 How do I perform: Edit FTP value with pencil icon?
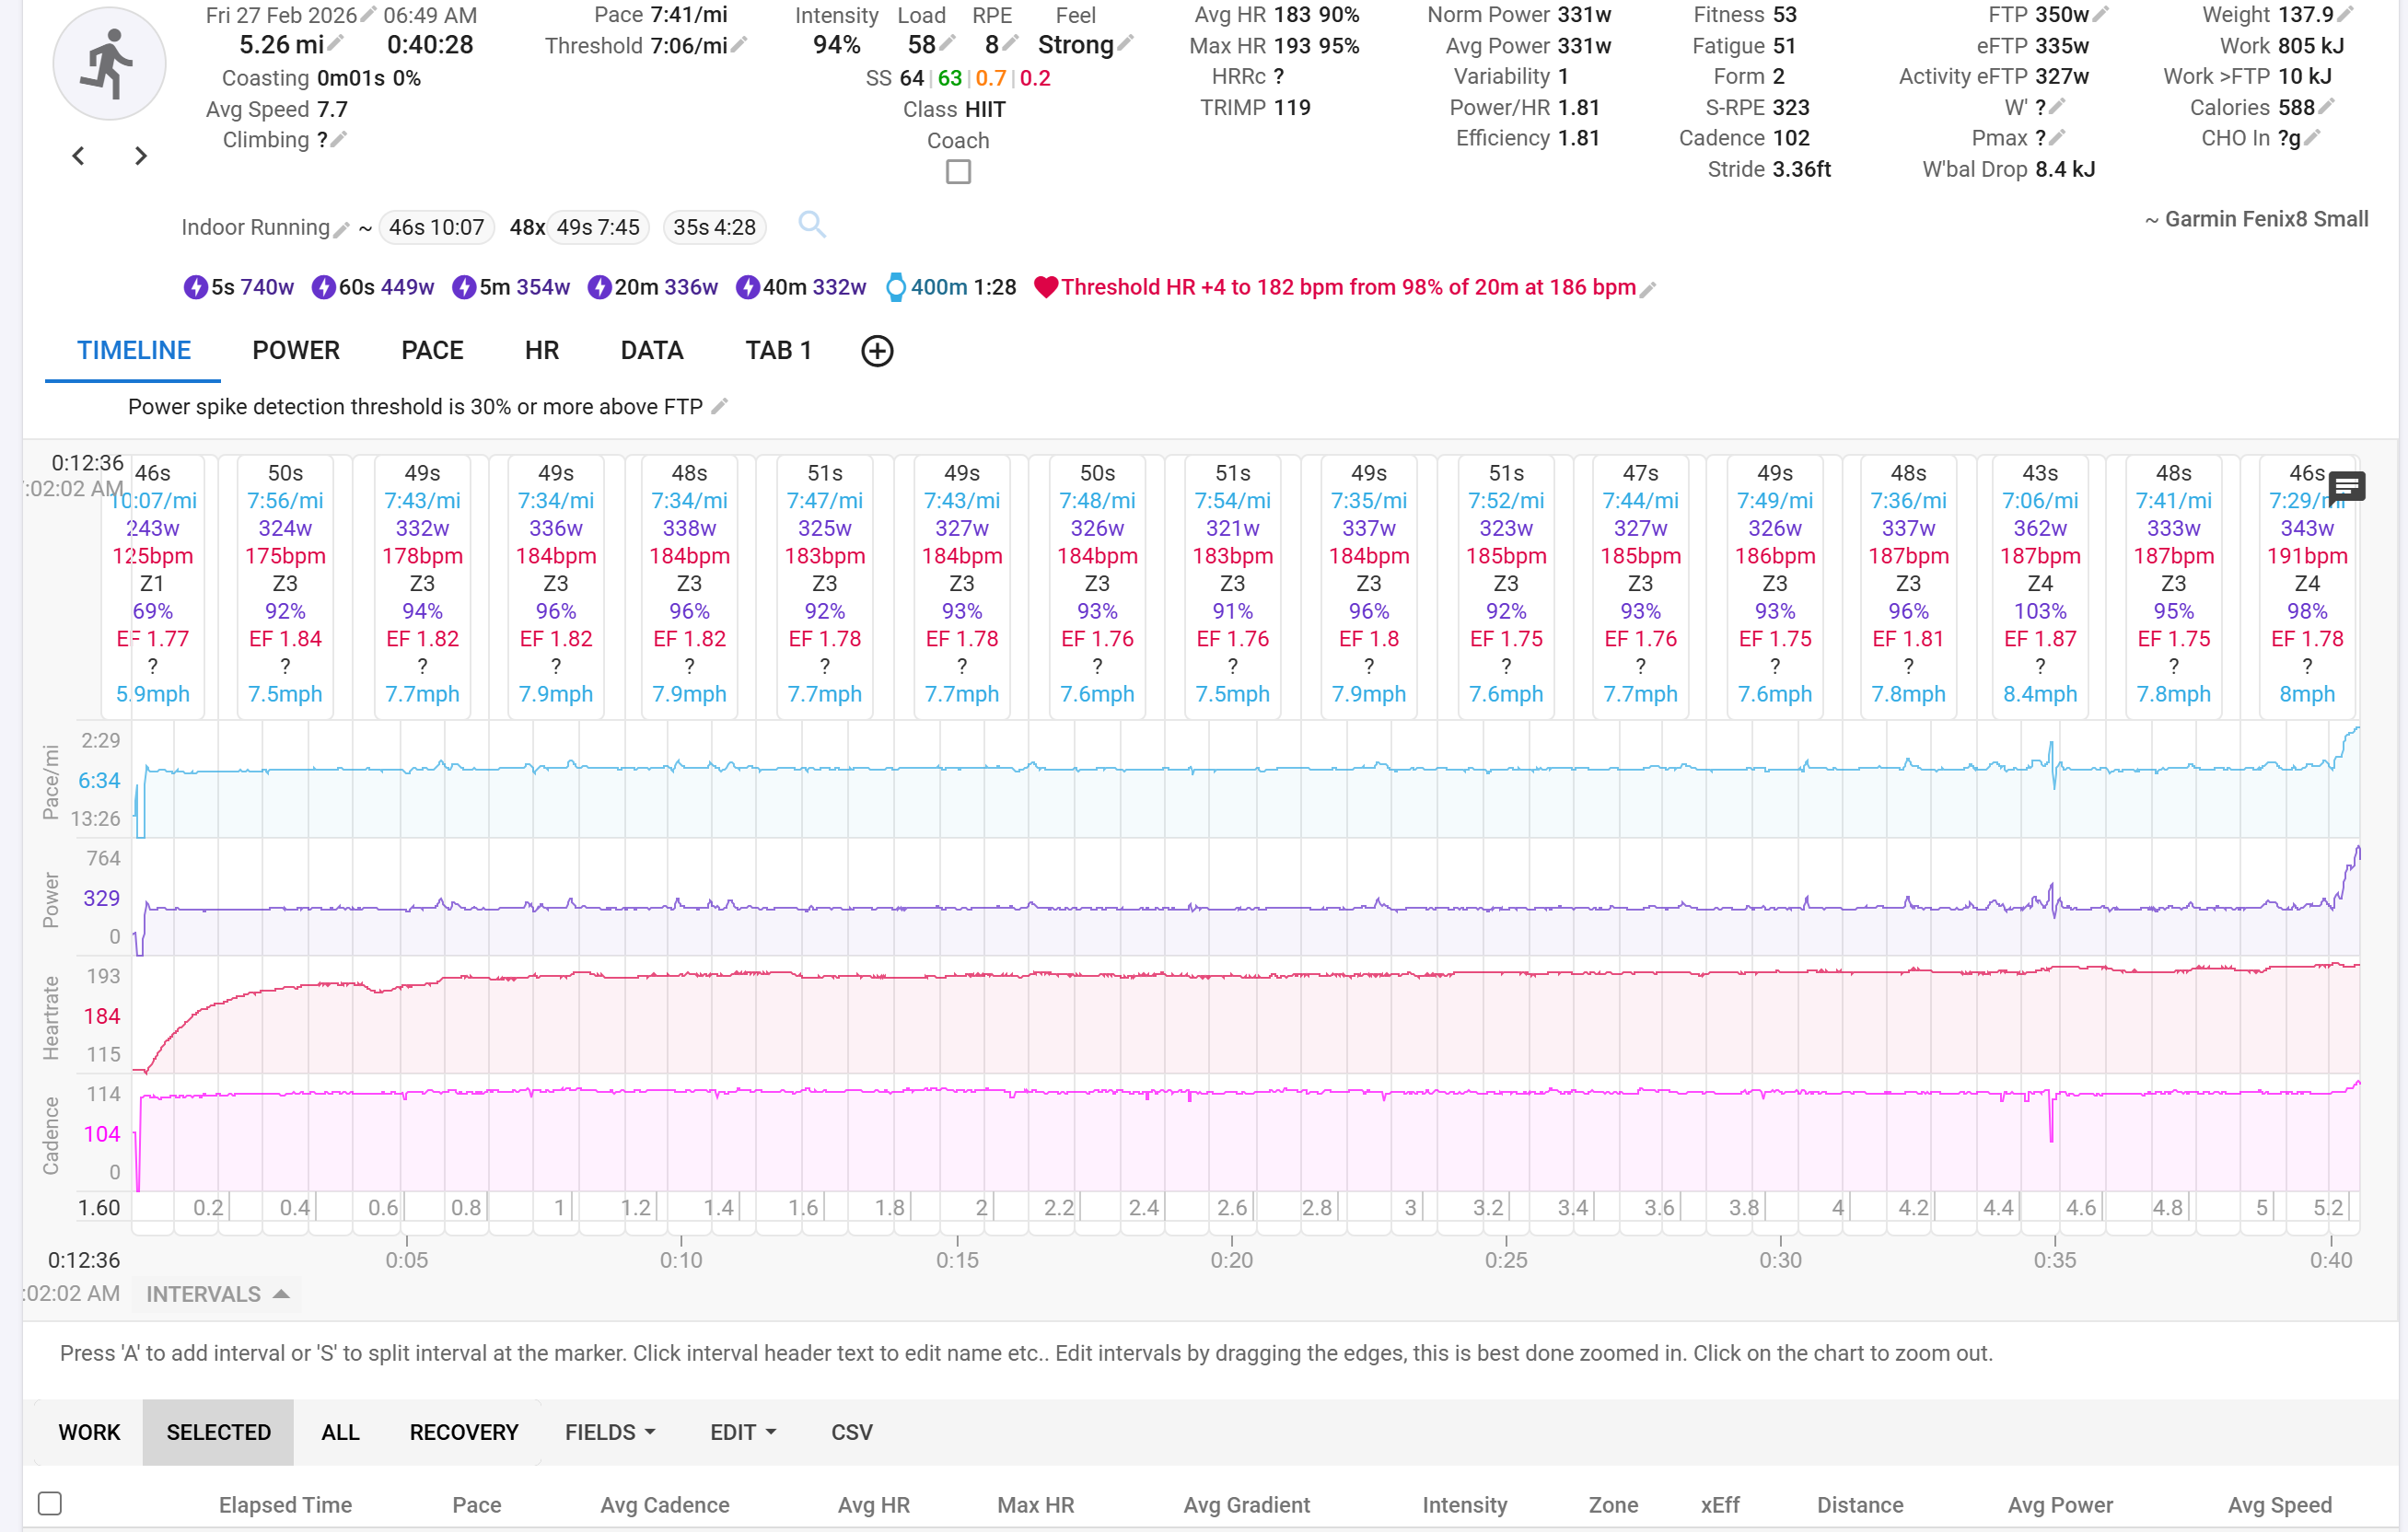2100,15
